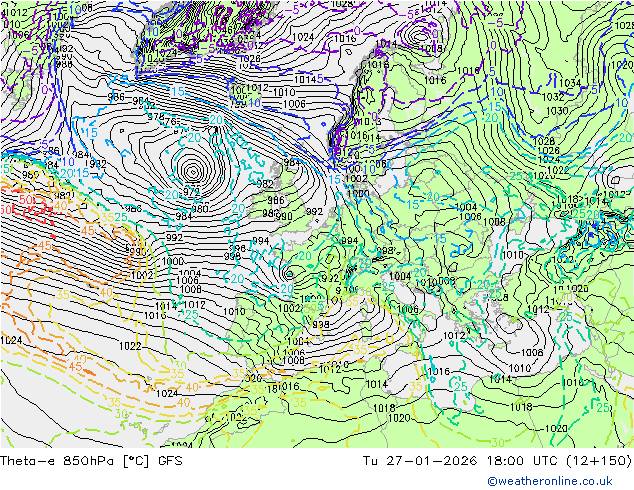Click the weatheronline.co.uk copyright link

(549, 481)
